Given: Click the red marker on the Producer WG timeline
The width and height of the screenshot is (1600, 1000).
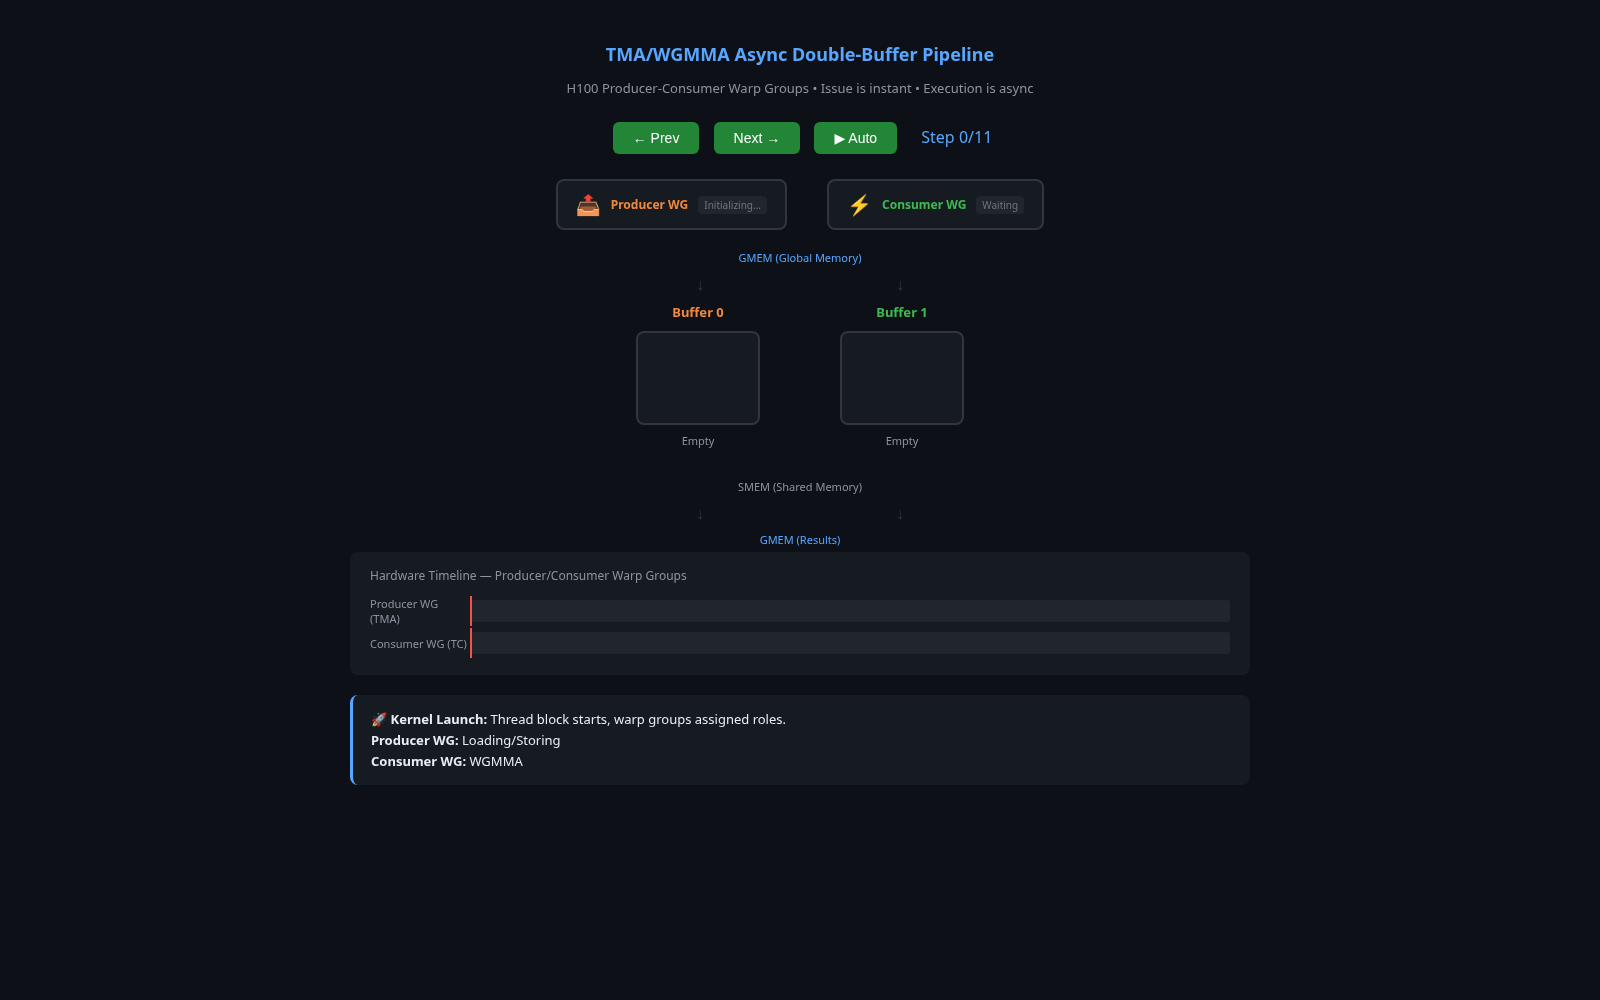Looking at the screenshot, I should (x=470, y=610).
